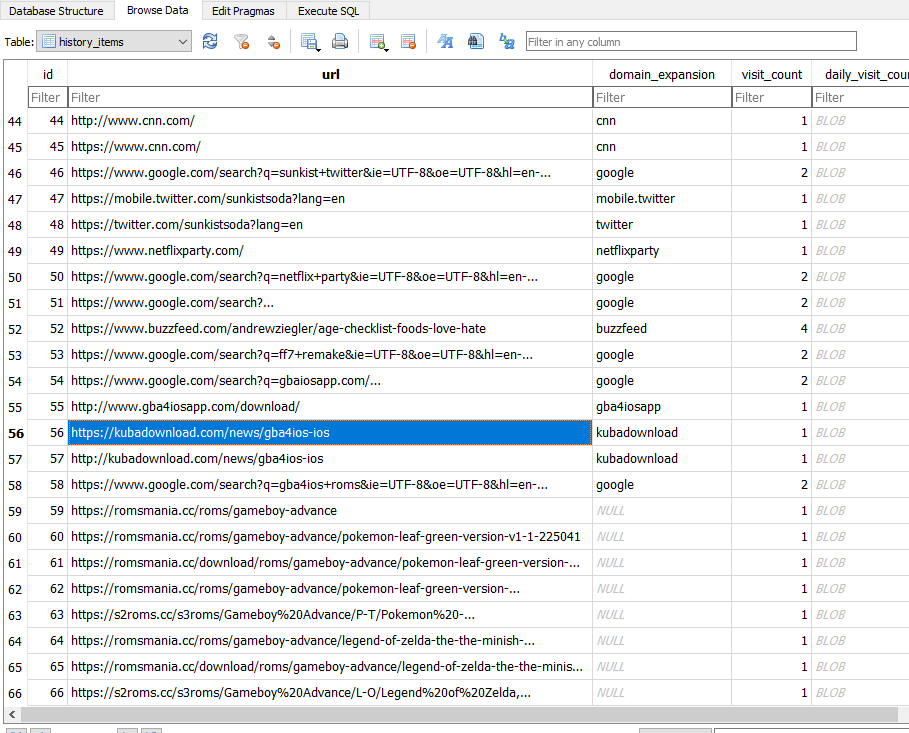This screenshot has width=909, height=733.
Task: Open find and replace tool
Action: click(506, 41)
